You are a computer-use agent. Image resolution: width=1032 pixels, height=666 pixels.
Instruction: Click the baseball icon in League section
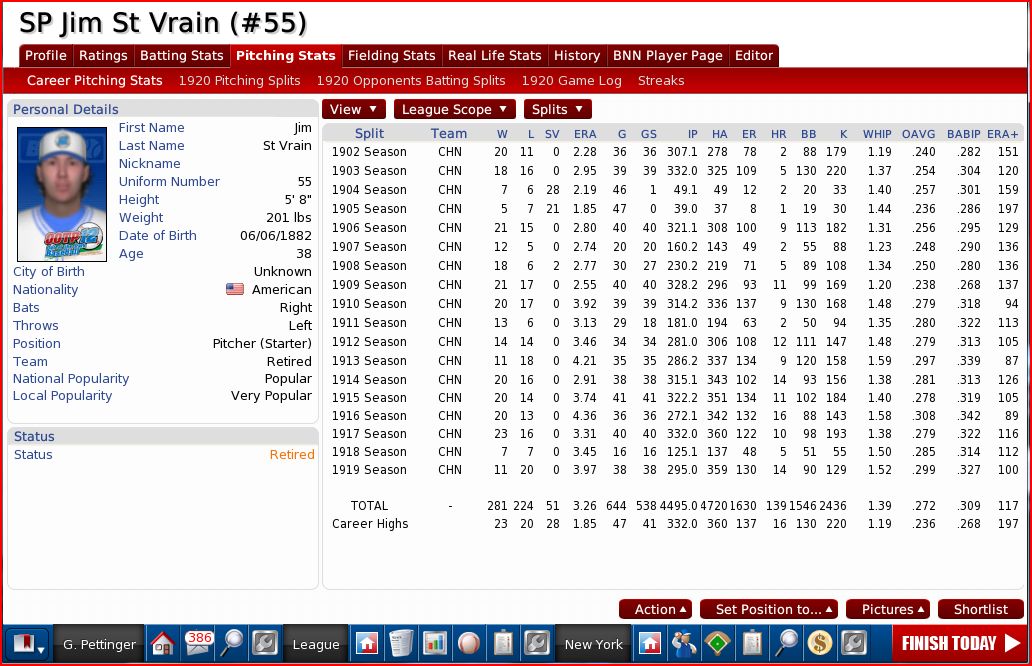click(x=469, y=643)
